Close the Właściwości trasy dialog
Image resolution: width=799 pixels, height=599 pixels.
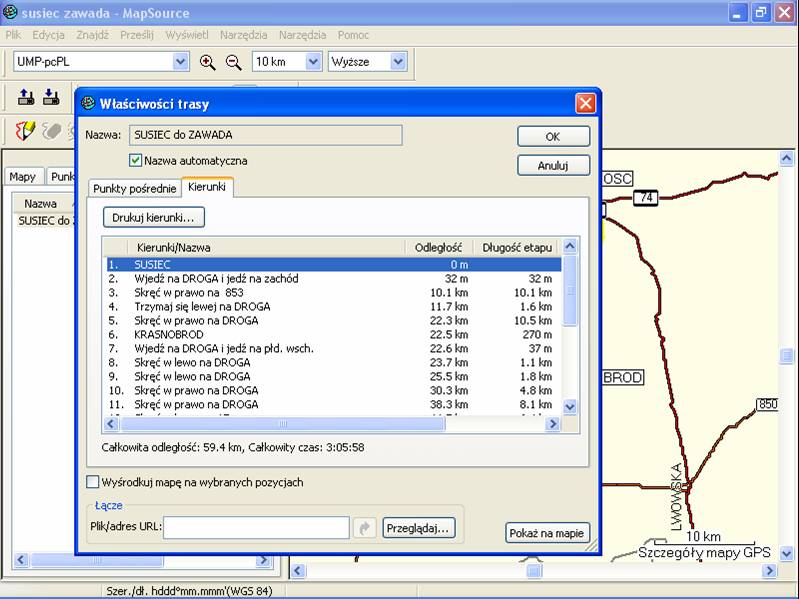click(585, 103)
